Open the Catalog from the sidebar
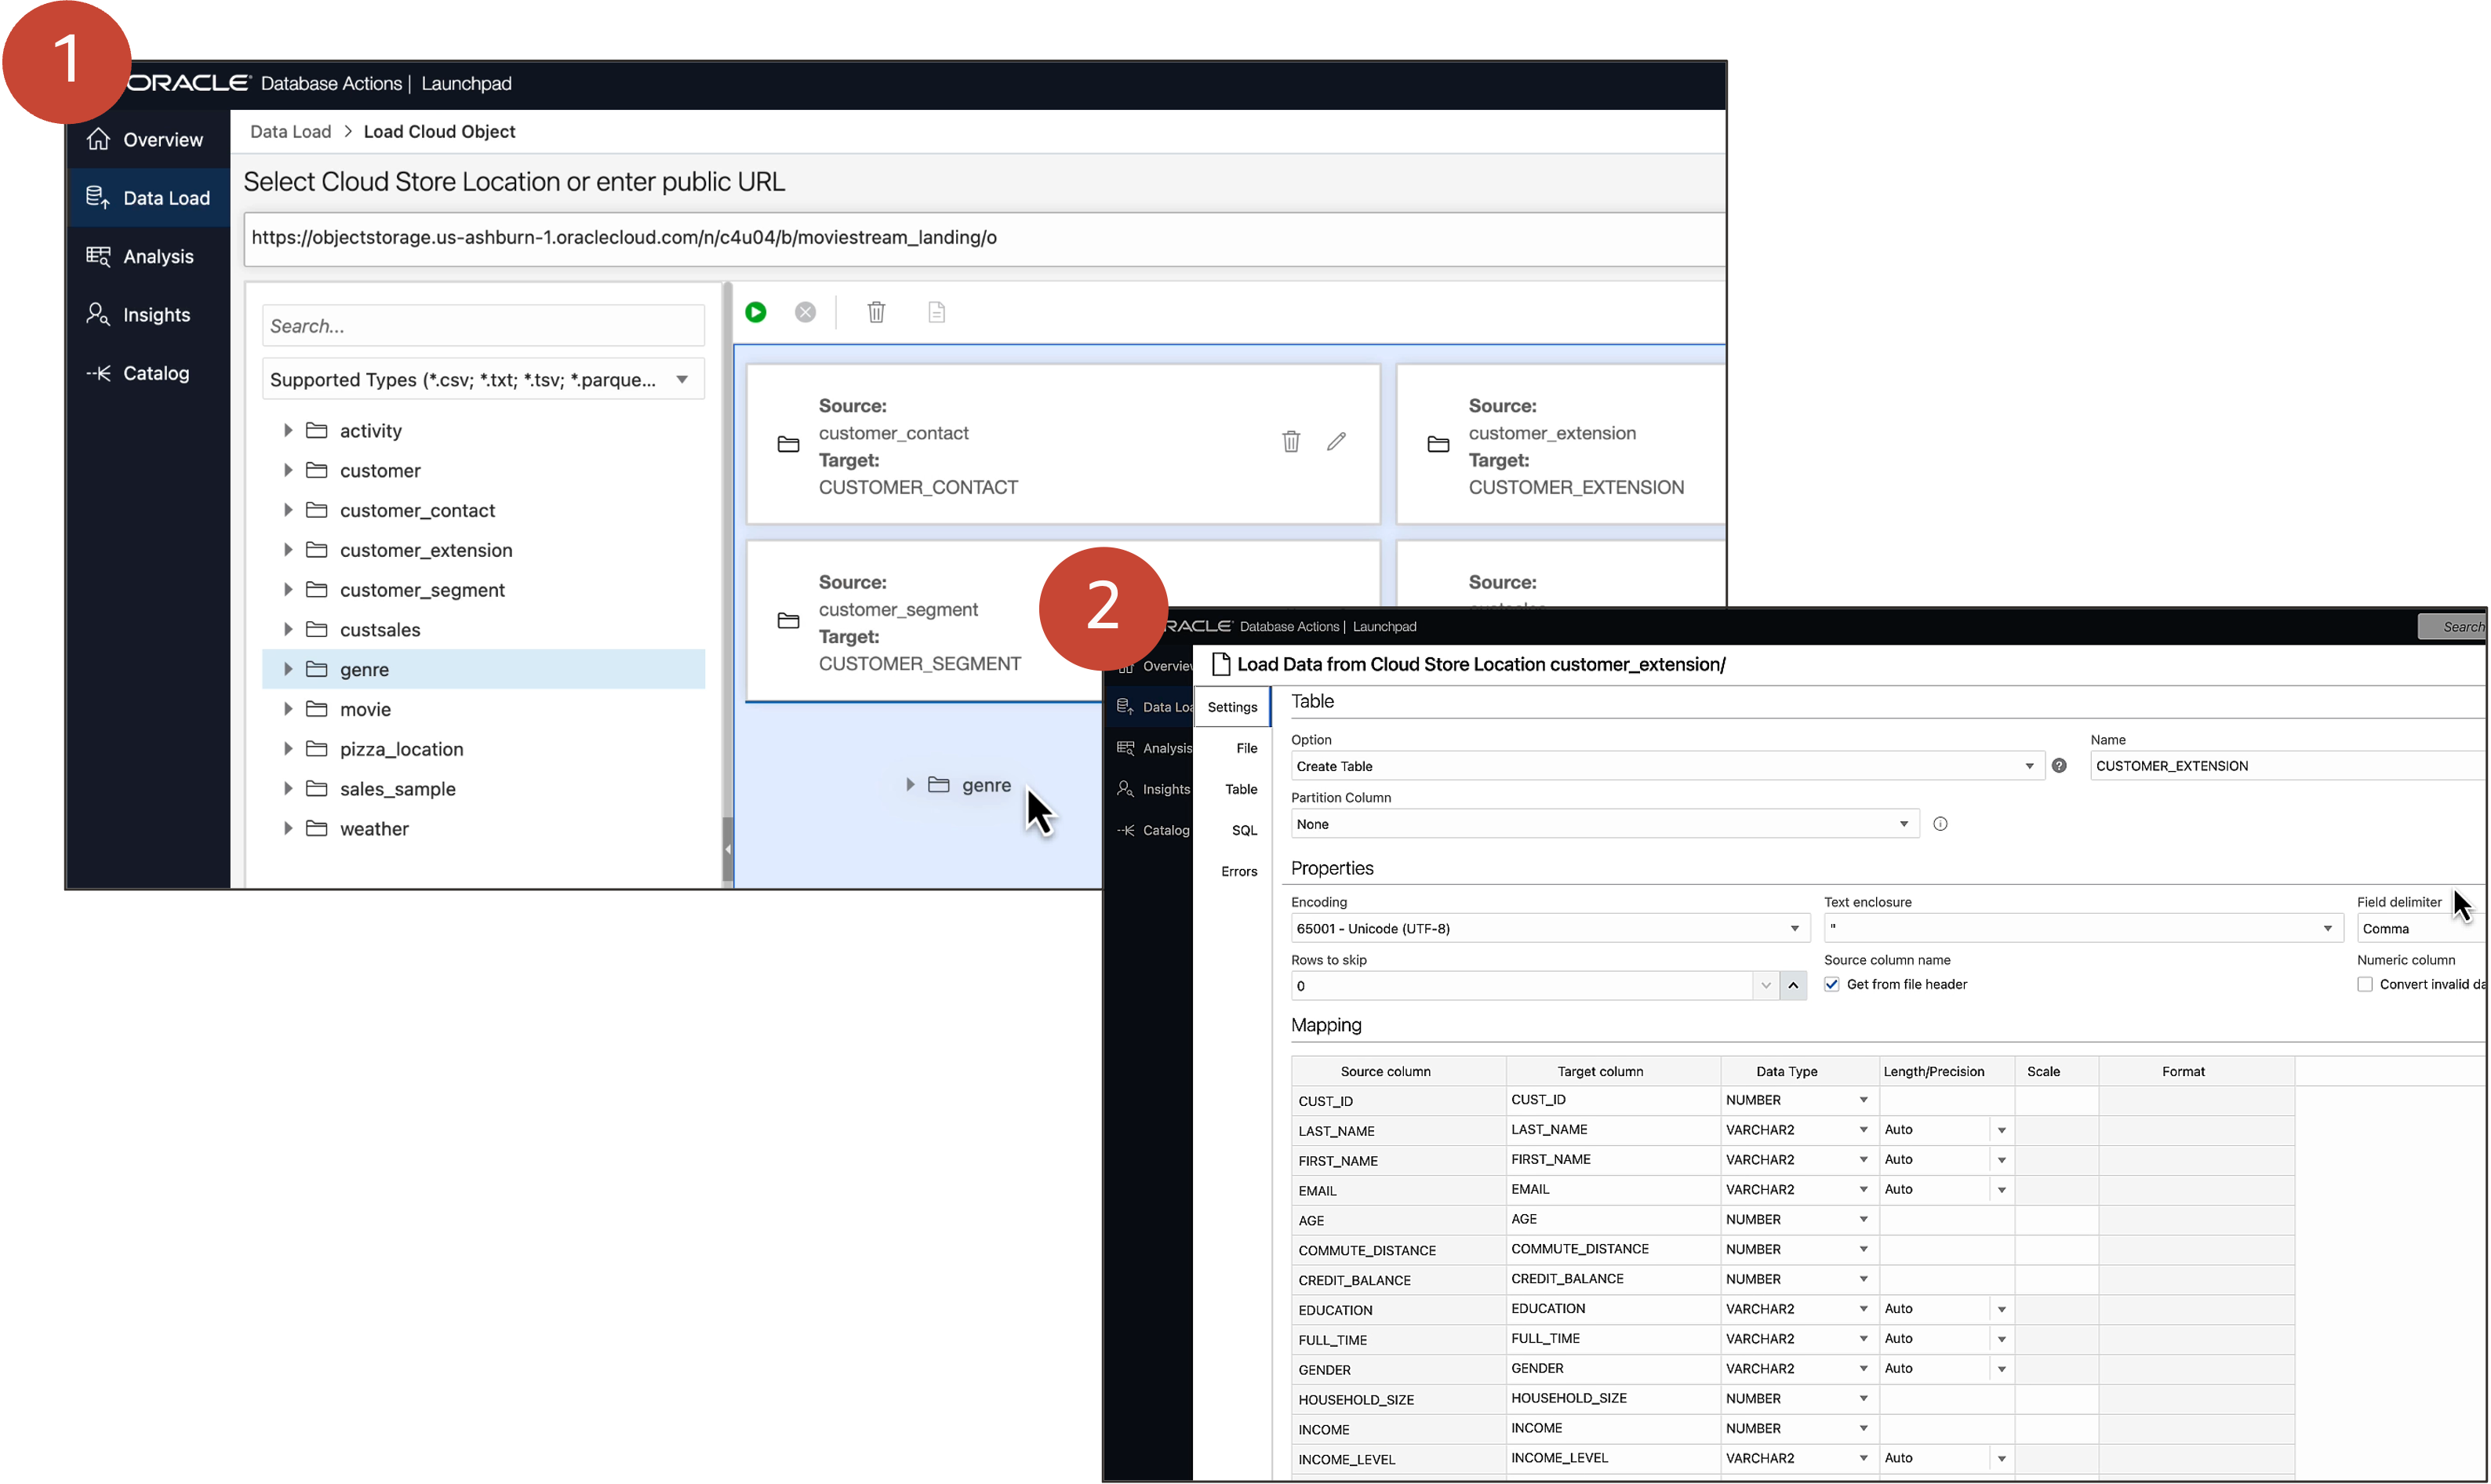2491x1484 pixels. 147,372
